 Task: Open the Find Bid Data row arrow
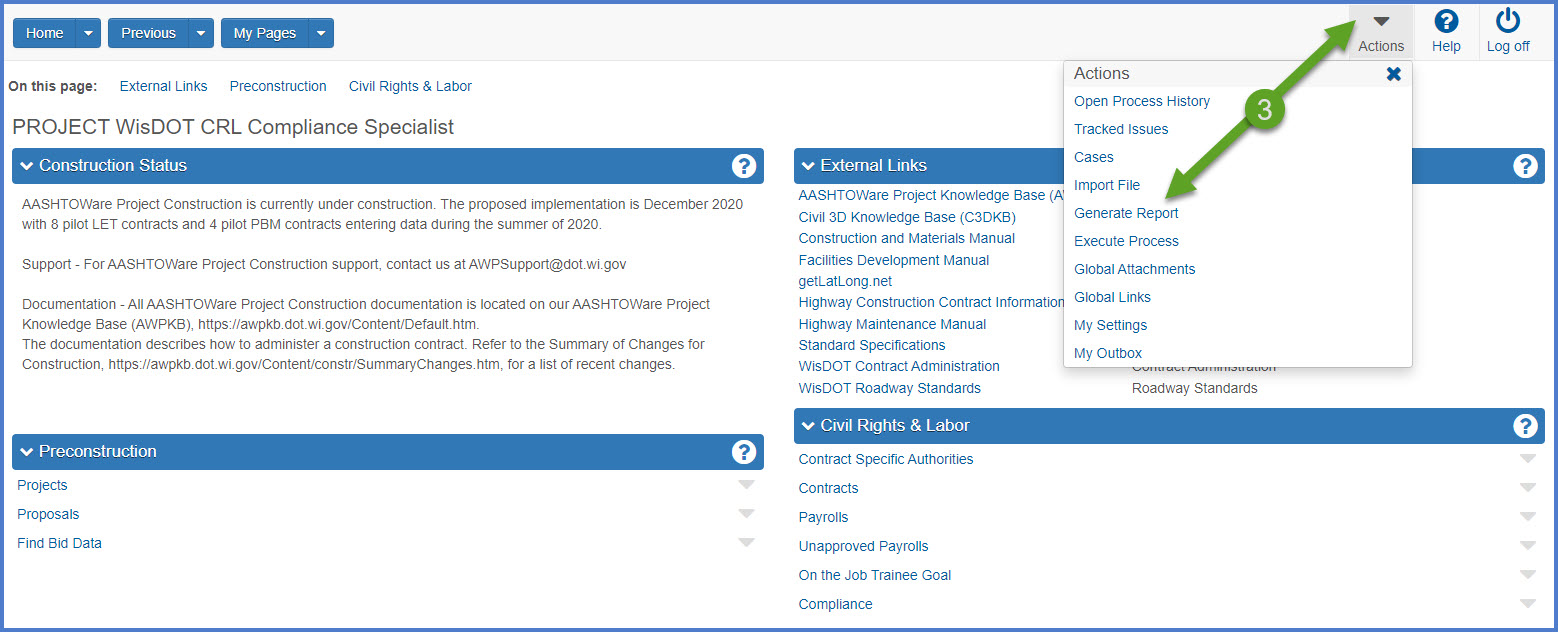(x=746, y=543)
